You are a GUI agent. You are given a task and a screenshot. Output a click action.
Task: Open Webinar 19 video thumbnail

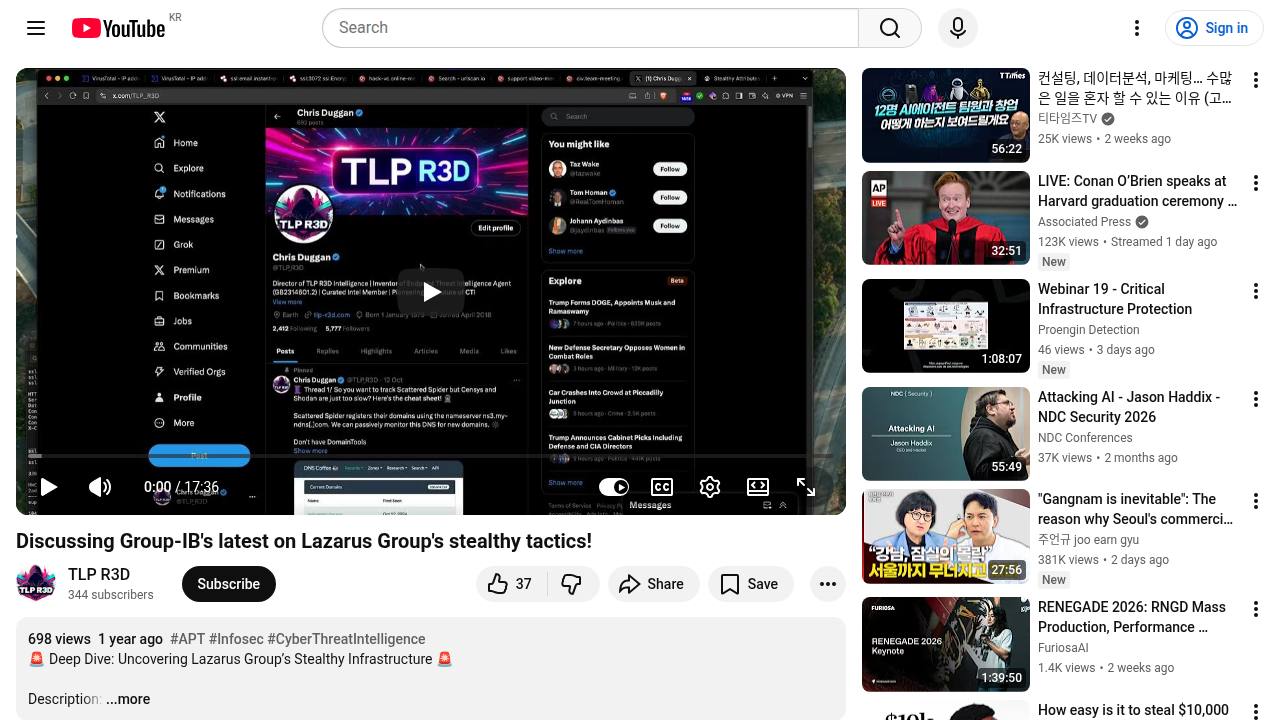click(946, 326)
